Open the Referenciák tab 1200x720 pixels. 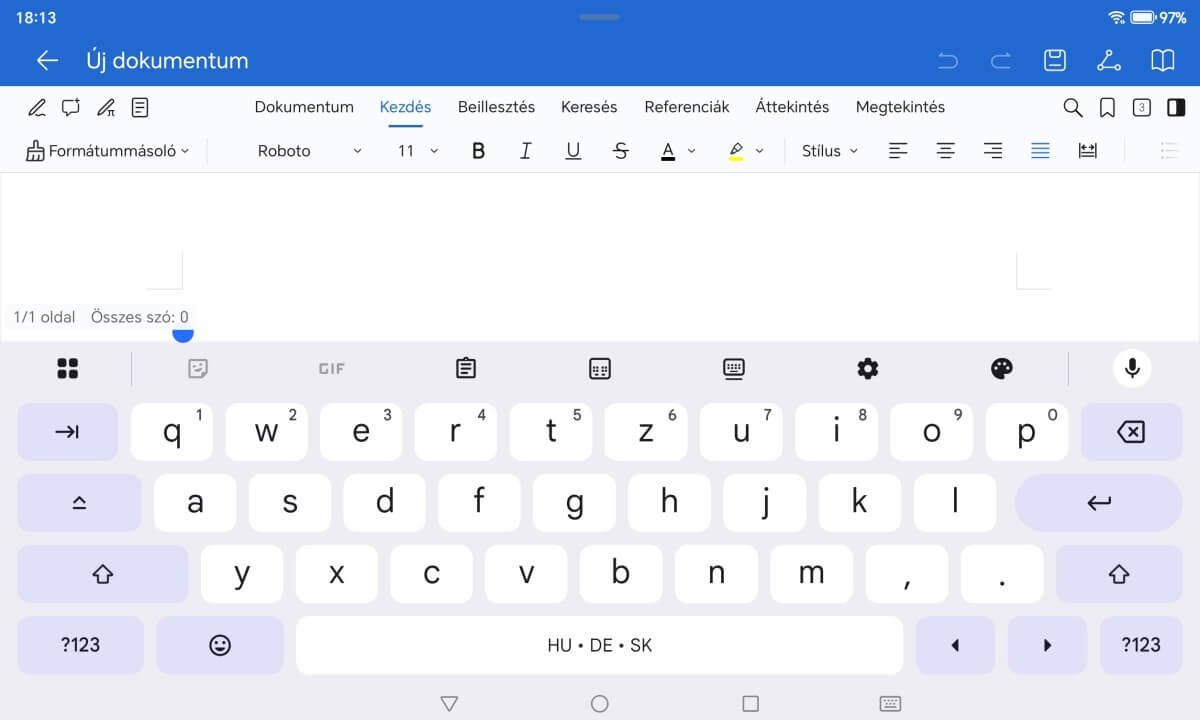[686, 107]
